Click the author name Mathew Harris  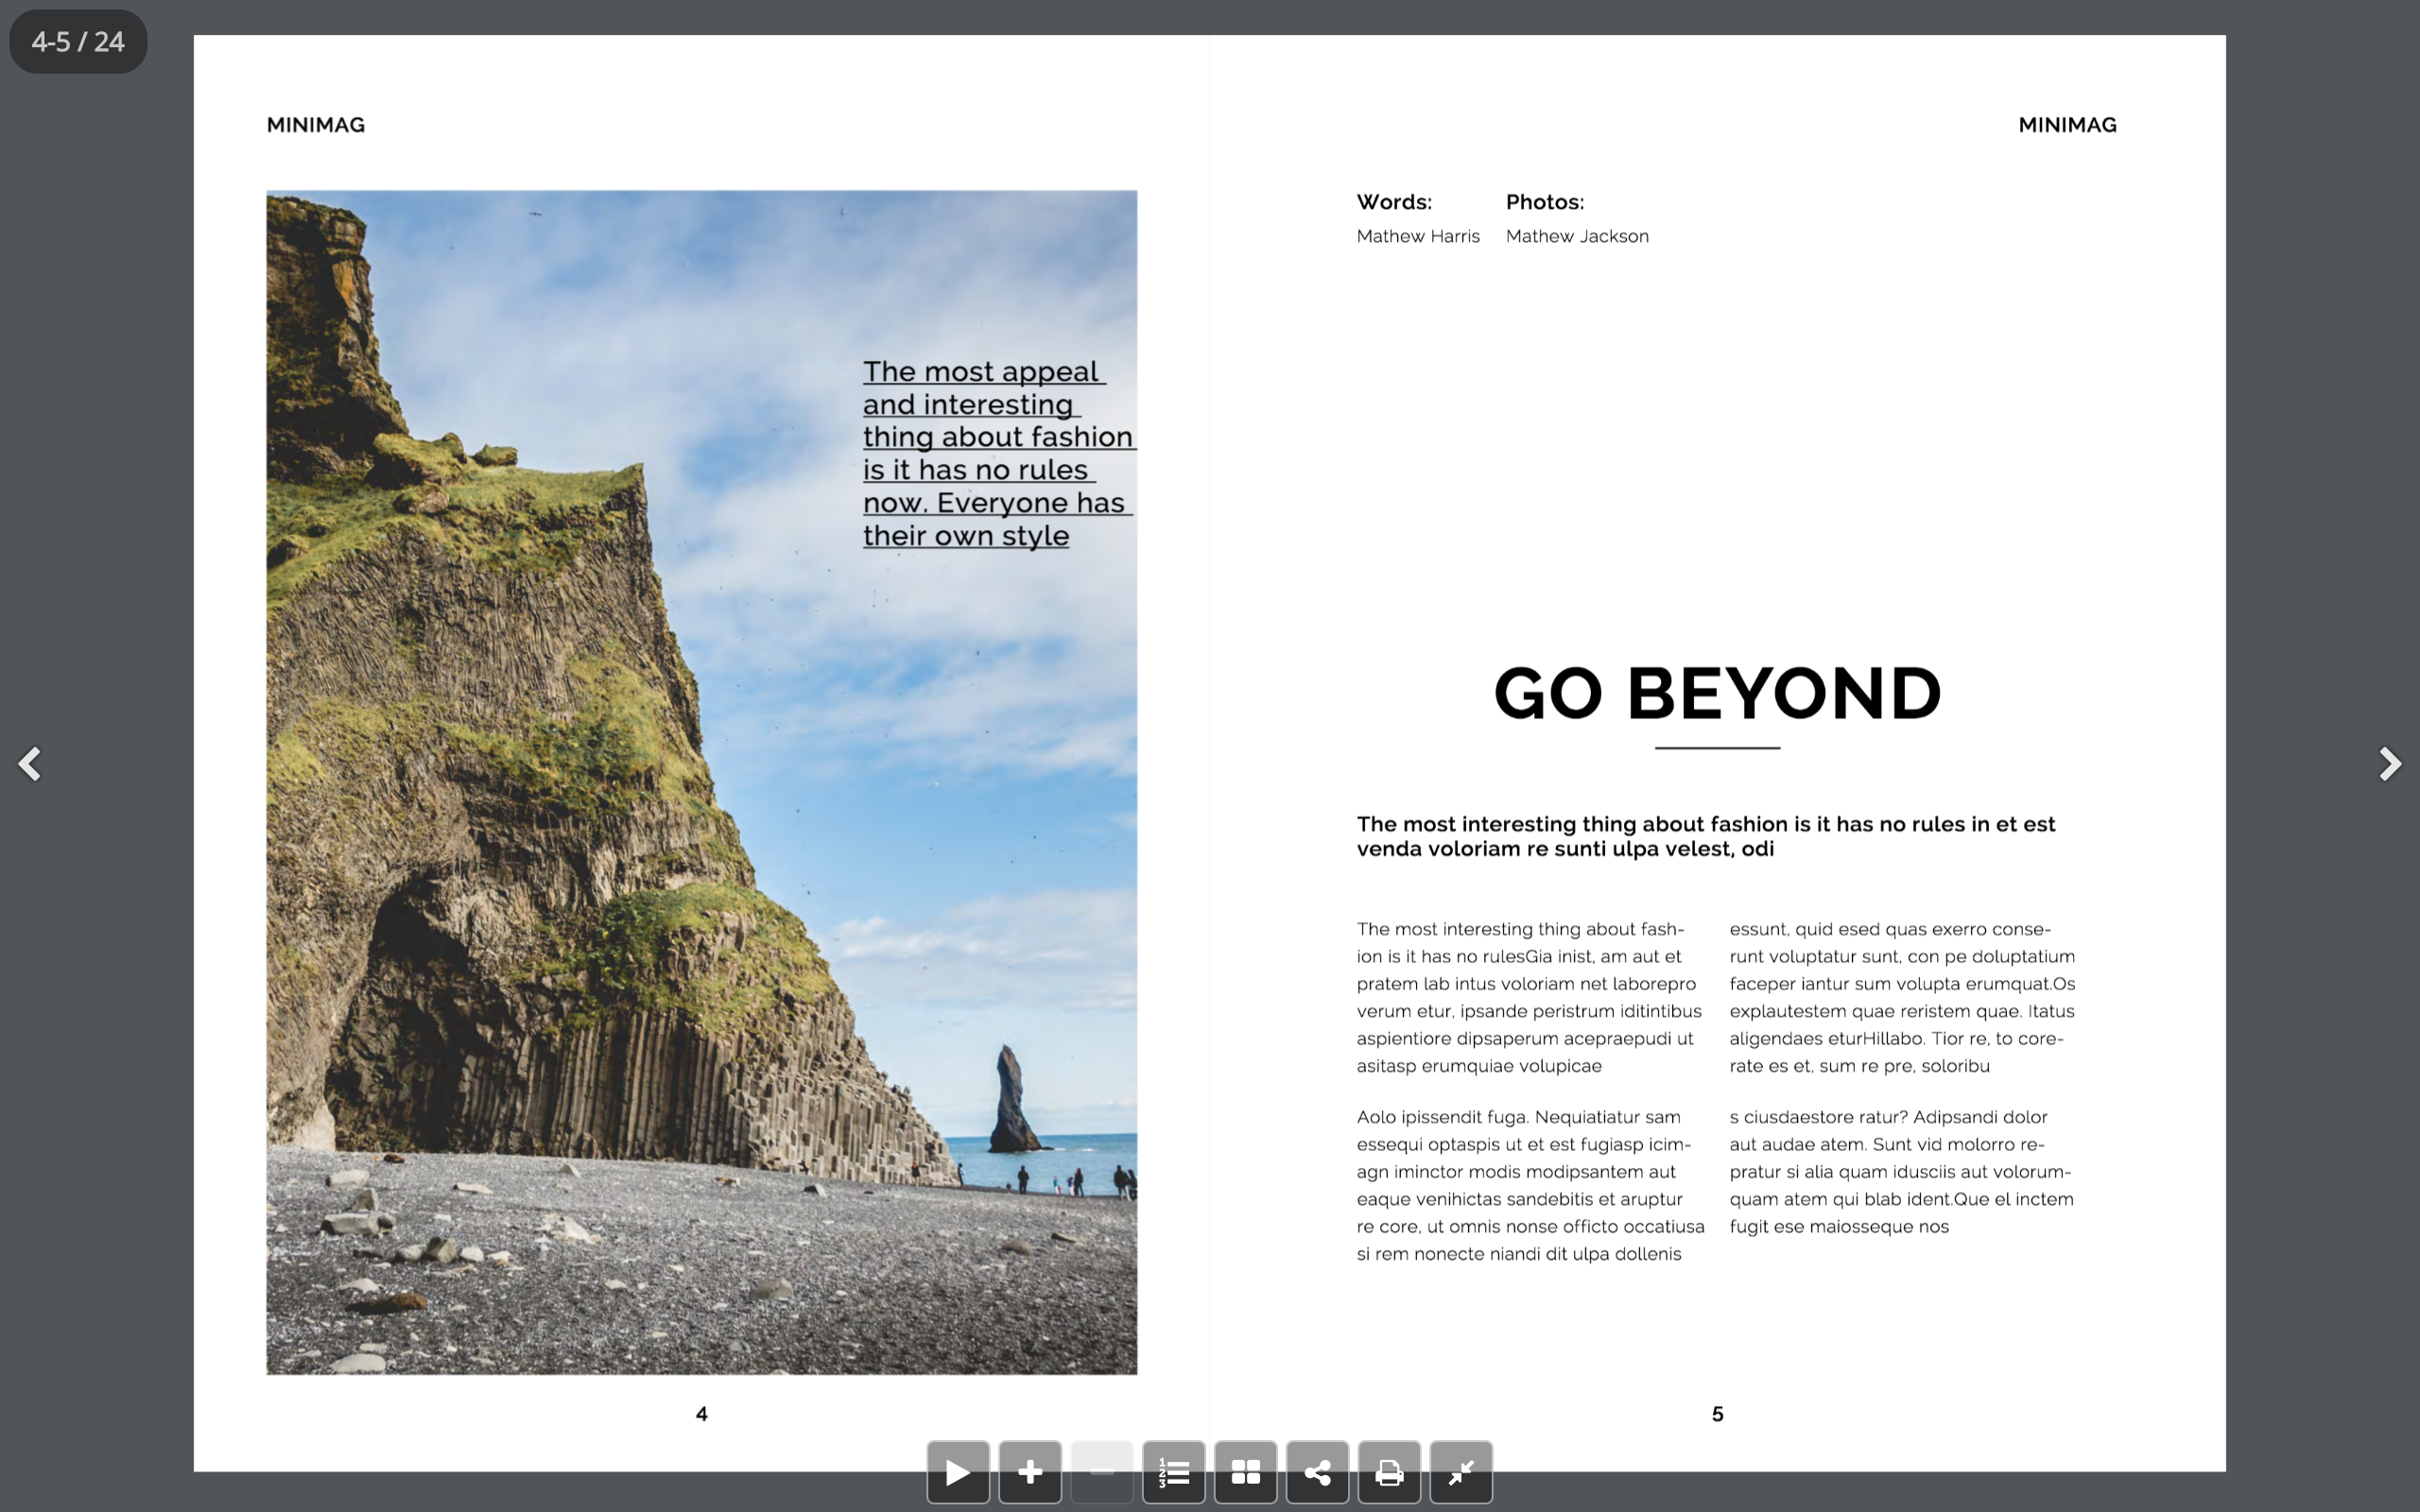[x=1417, y=236]
